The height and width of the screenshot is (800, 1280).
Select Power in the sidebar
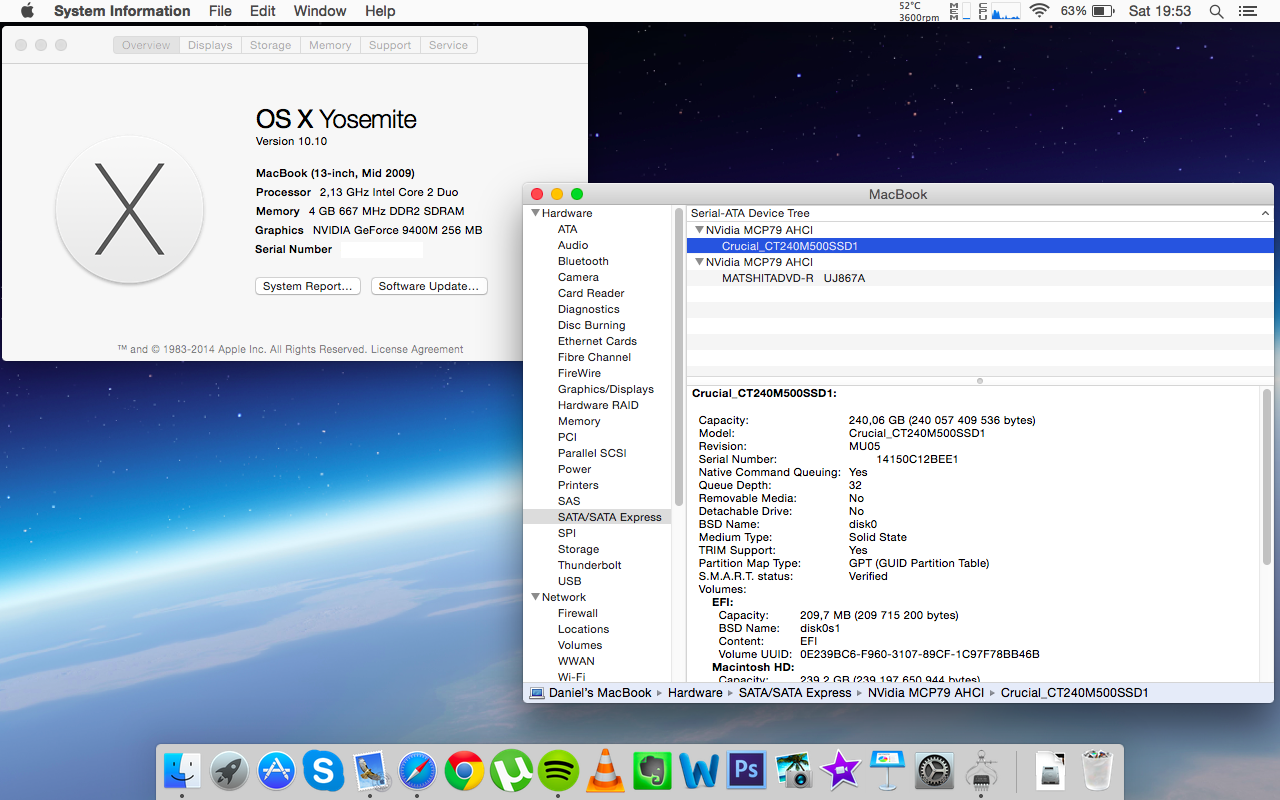[575, 469]
